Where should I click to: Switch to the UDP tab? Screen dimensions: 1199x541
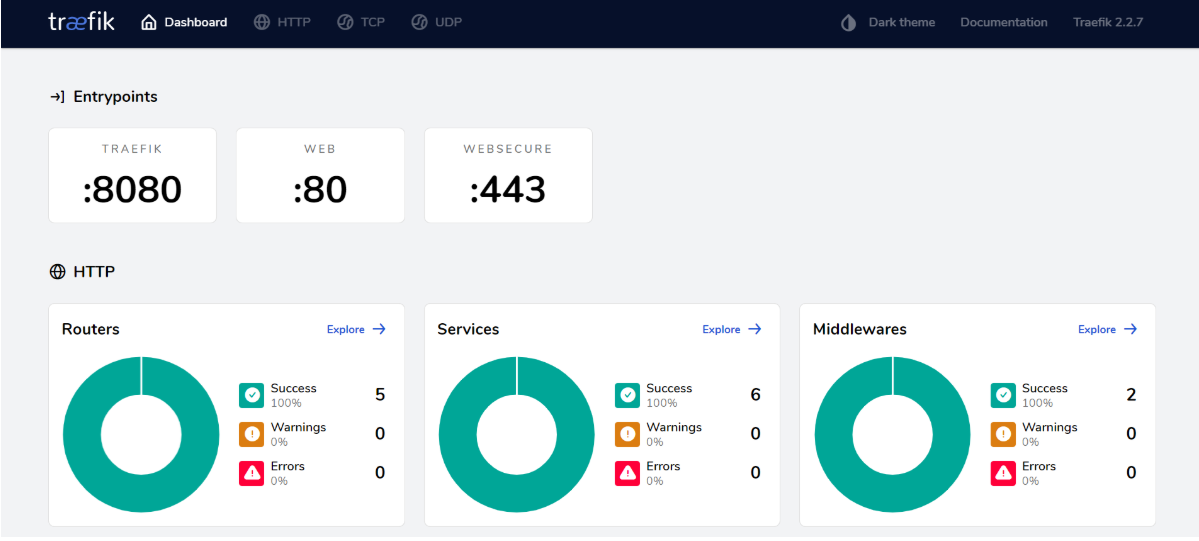pyautogui.click(x=437, y=22)
